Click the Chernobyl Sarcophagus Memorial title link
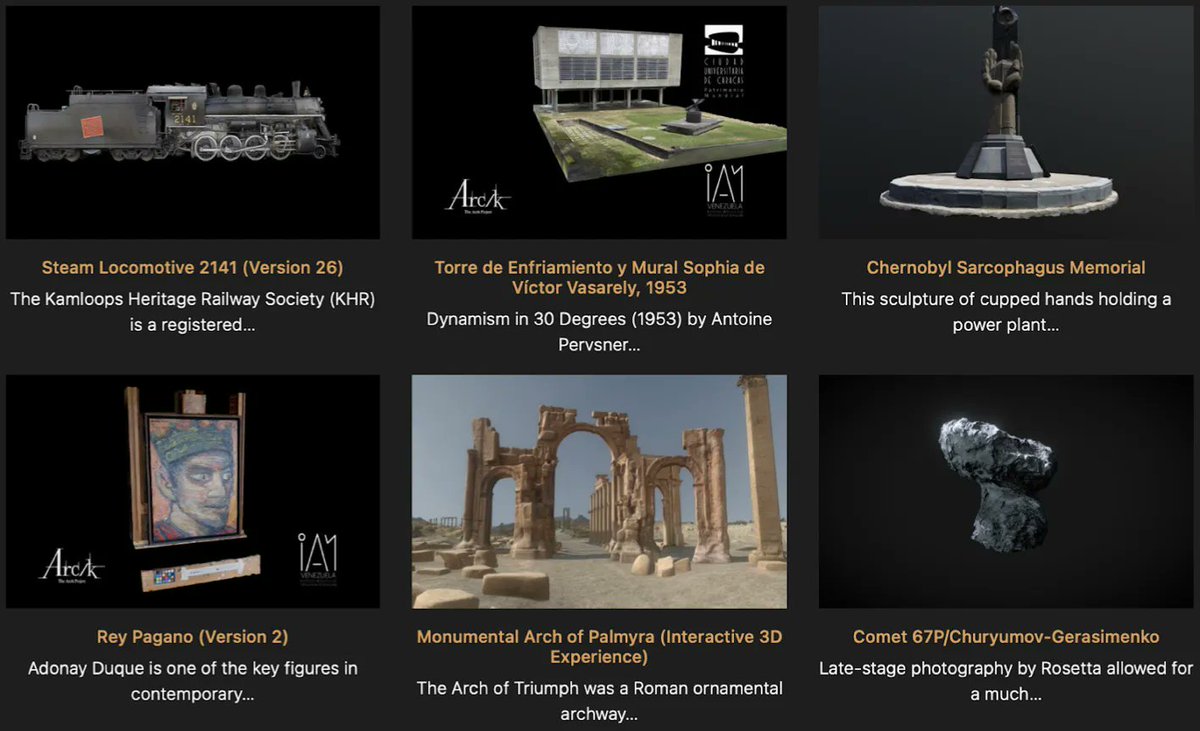The image size is (1200, 731). coord(1006,268)
